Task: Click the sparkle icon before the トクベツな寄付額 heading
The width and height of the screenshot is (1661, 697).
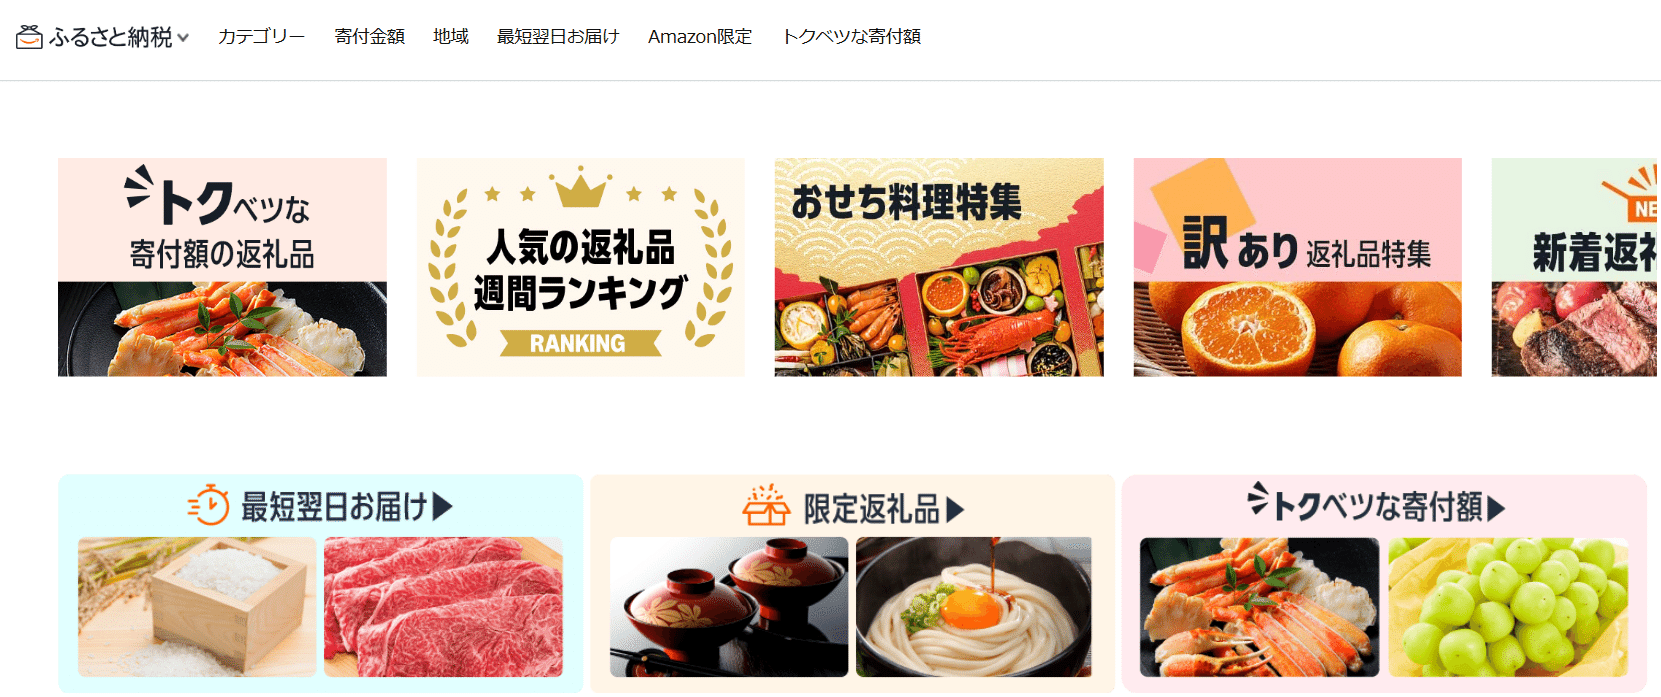Action: coord(1258,498)
